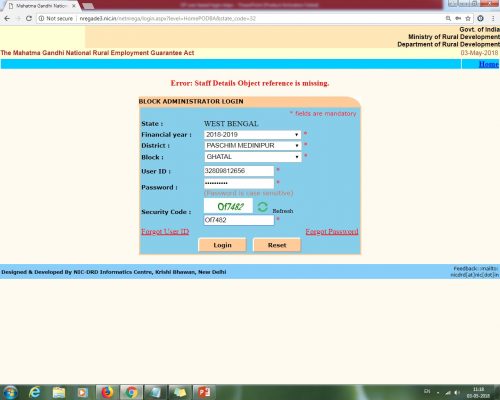Click the captcha image Of7482
Screen dimensions: 500x400
point(229,206)
